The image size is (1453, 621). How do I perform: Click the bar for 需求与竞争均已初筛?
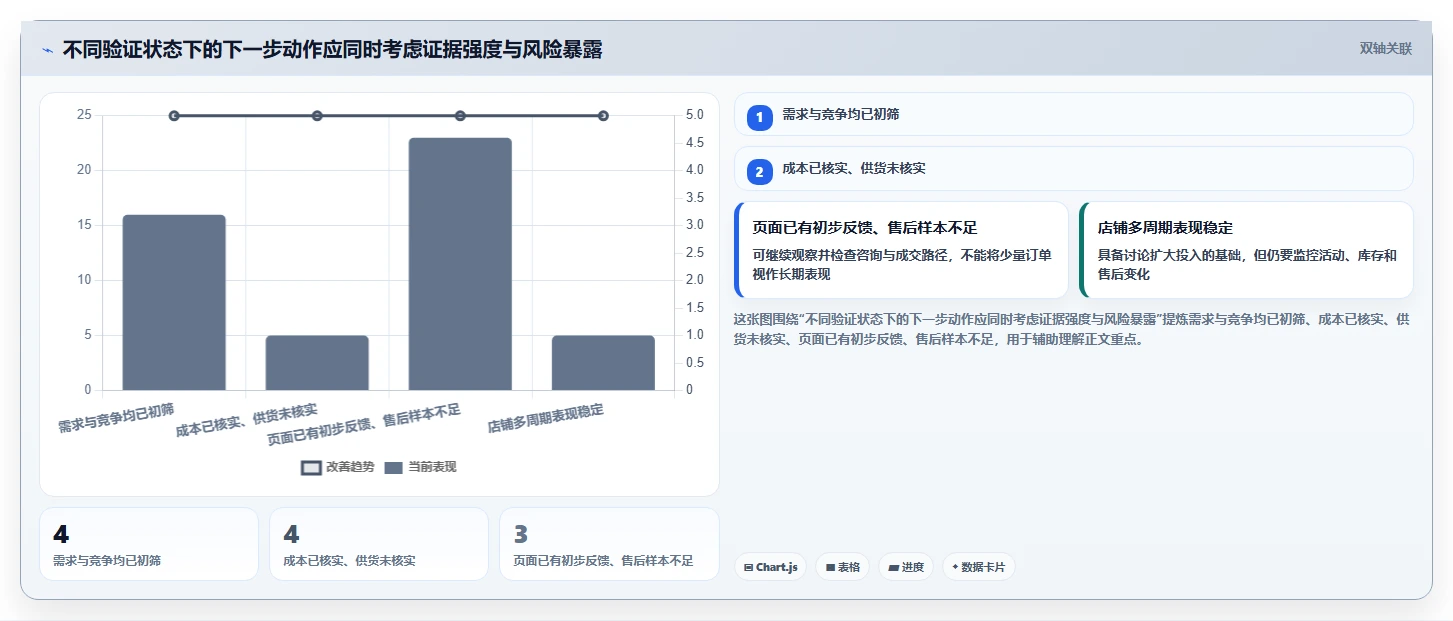click(174, 302)
